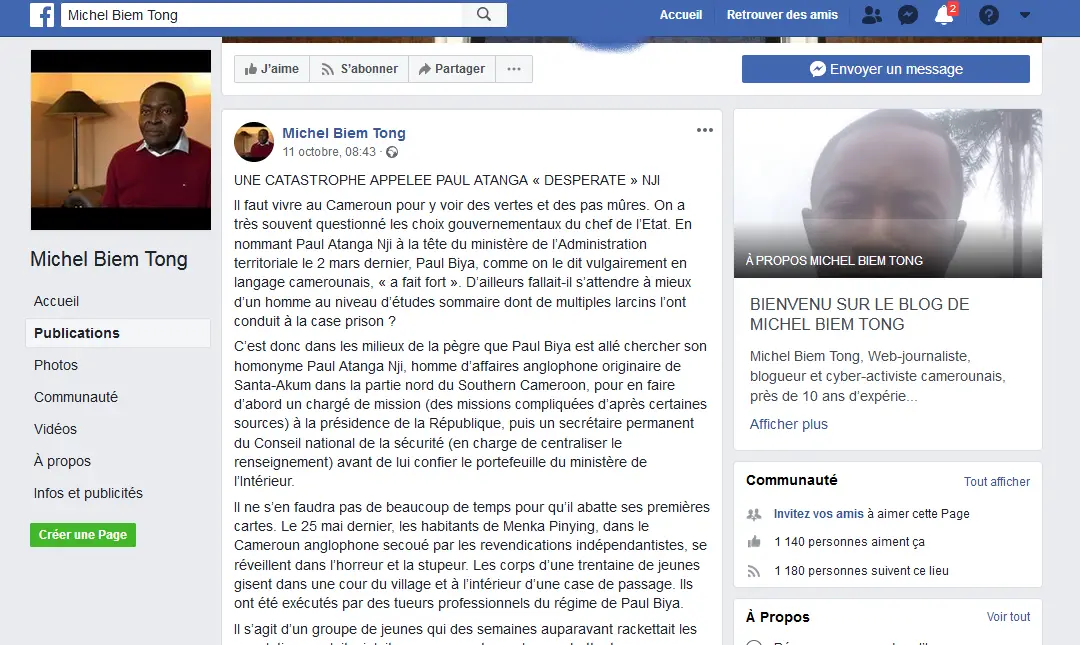
Task: Open friend requests icon in top bar
Action: pyautogui.click(x=872, y=15)
